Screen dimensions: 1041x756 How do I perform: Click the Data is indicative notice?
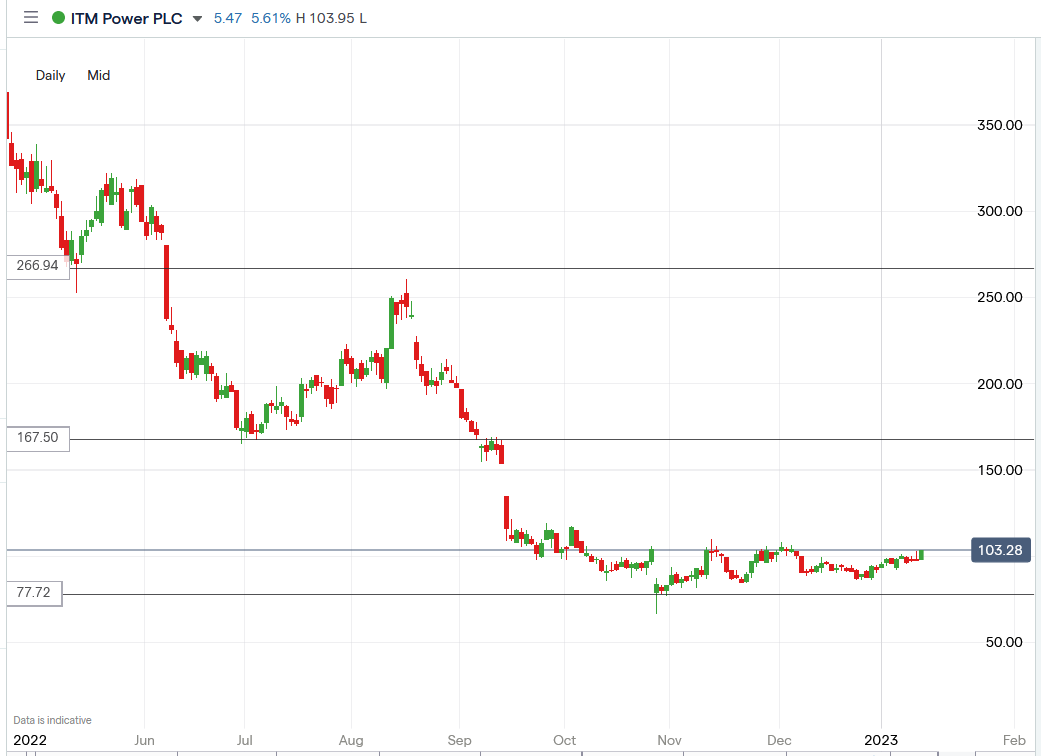click(52, 720)
